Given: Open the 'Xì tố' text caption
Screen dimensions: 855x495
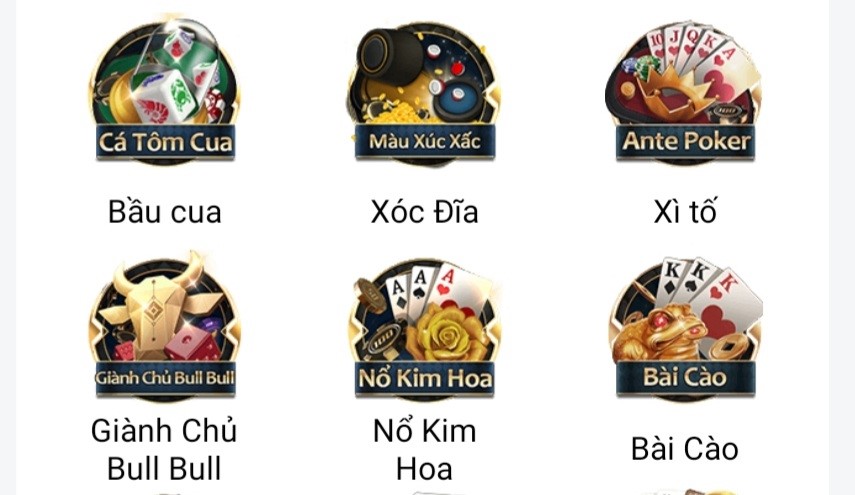Looking at the screenshot, I should (685, 212).
